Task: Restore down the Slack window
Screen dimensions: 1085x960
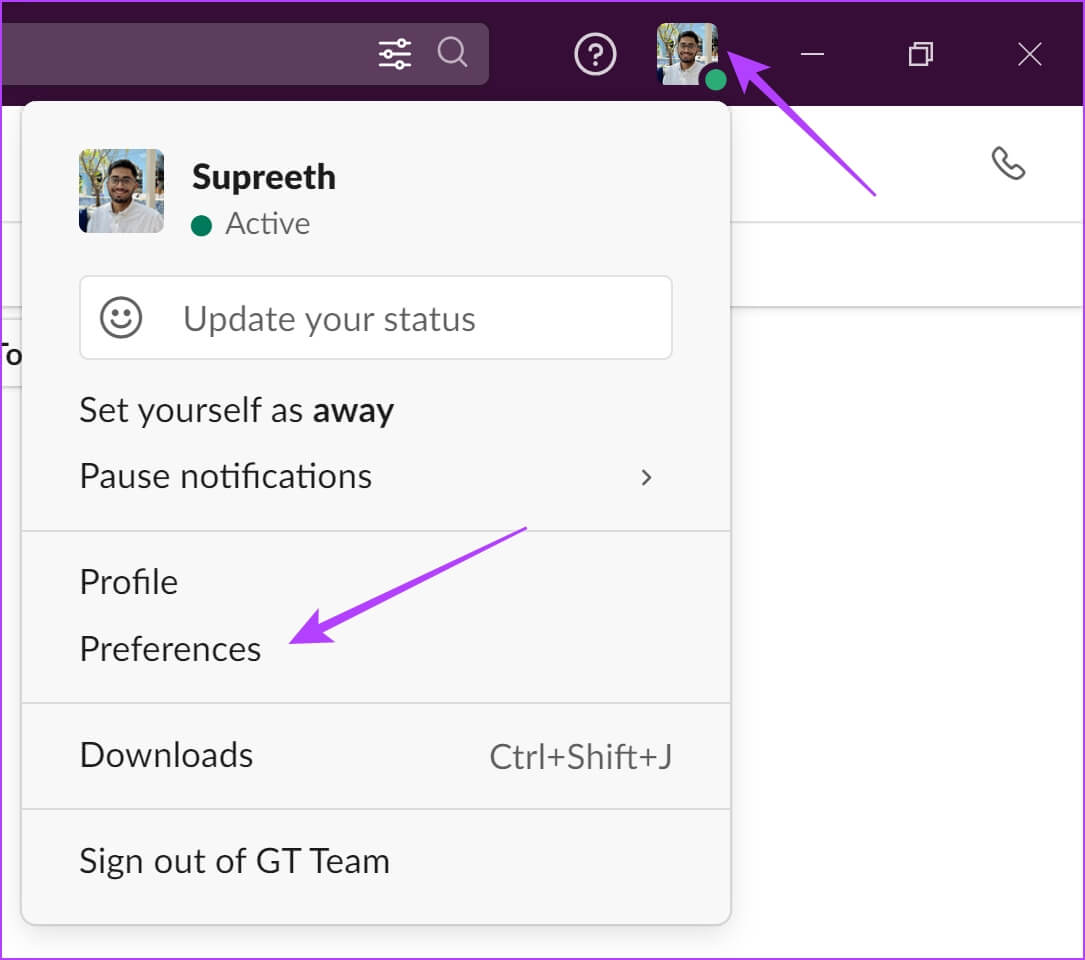Action: click(x=921, y=54)
